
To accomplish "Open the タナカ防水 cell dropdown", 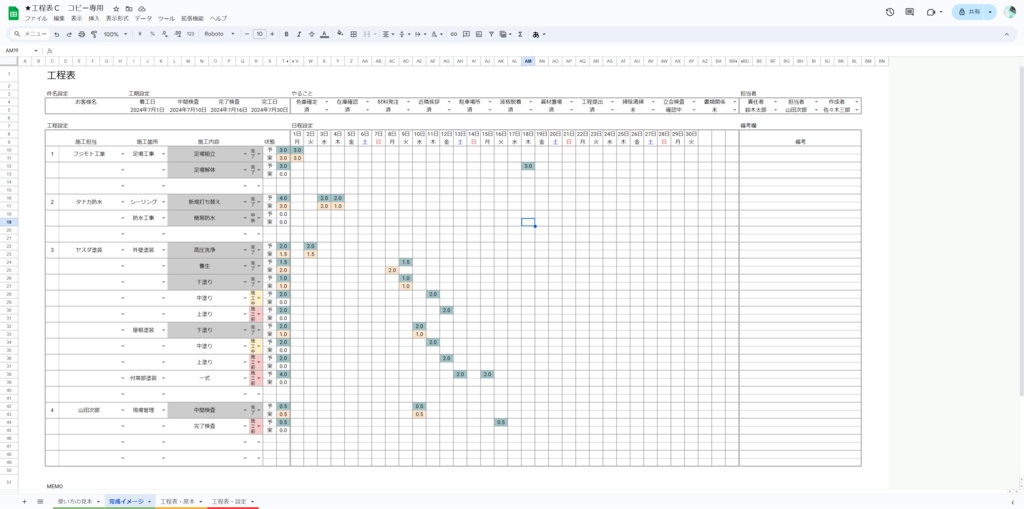I will tap(122, 202).
